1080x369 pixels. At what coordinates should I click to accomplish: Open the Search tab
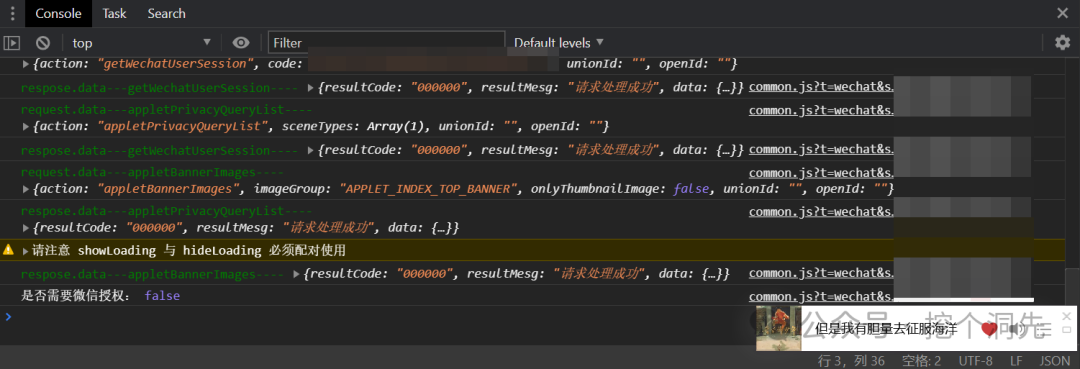pyautogui.click(x=166, y=13)
